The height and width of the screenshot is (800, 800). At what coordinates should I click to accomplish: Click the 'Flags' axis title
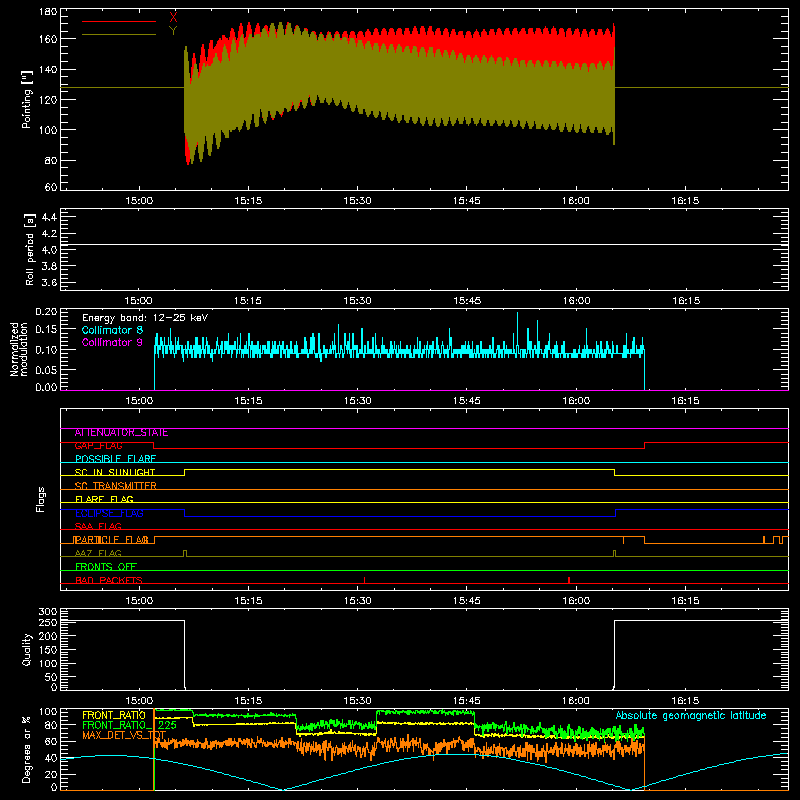point(40,499)
